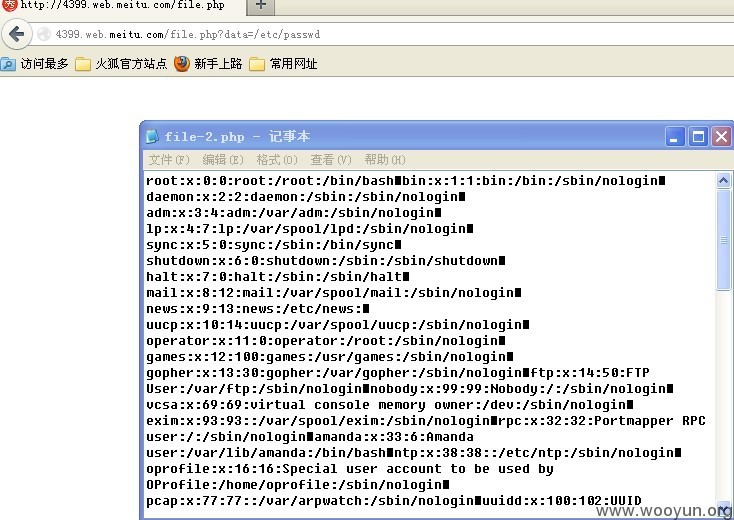Open the 编辑(E) menu in Notepad

[223, 160]
